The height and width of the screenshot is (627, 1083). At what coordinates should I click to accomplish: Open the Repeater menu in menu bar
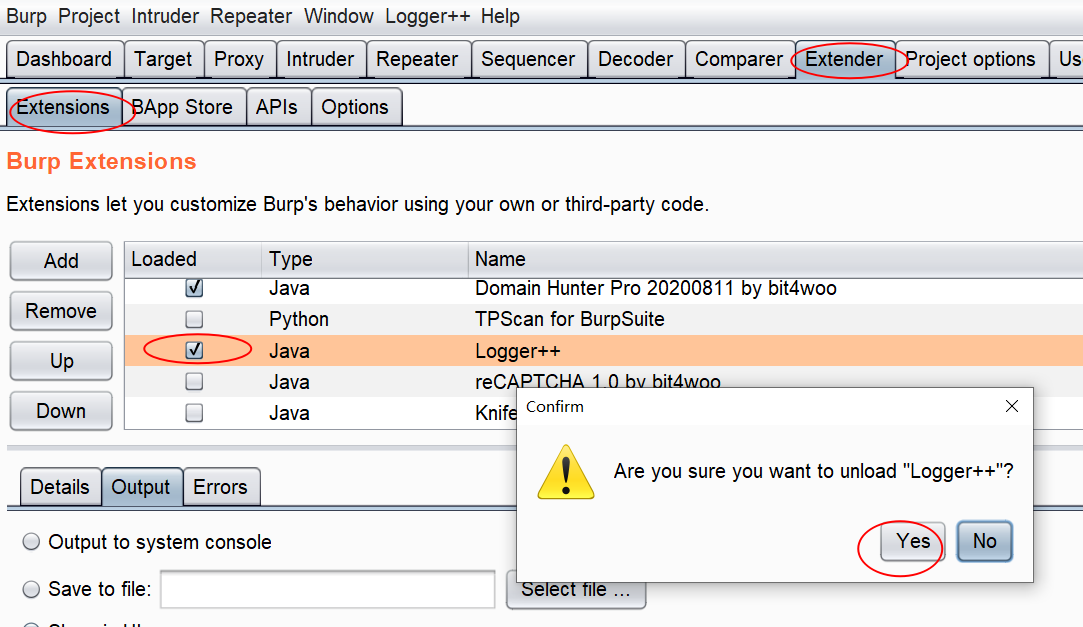pyautogui.click(x=251, y=16)
